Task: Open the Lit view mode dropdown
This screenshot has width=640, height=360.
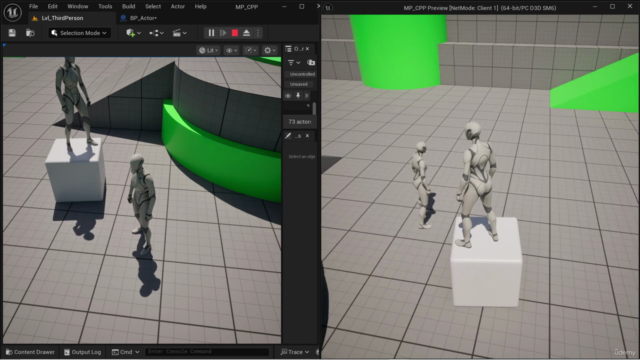Action: click(209, 50)
